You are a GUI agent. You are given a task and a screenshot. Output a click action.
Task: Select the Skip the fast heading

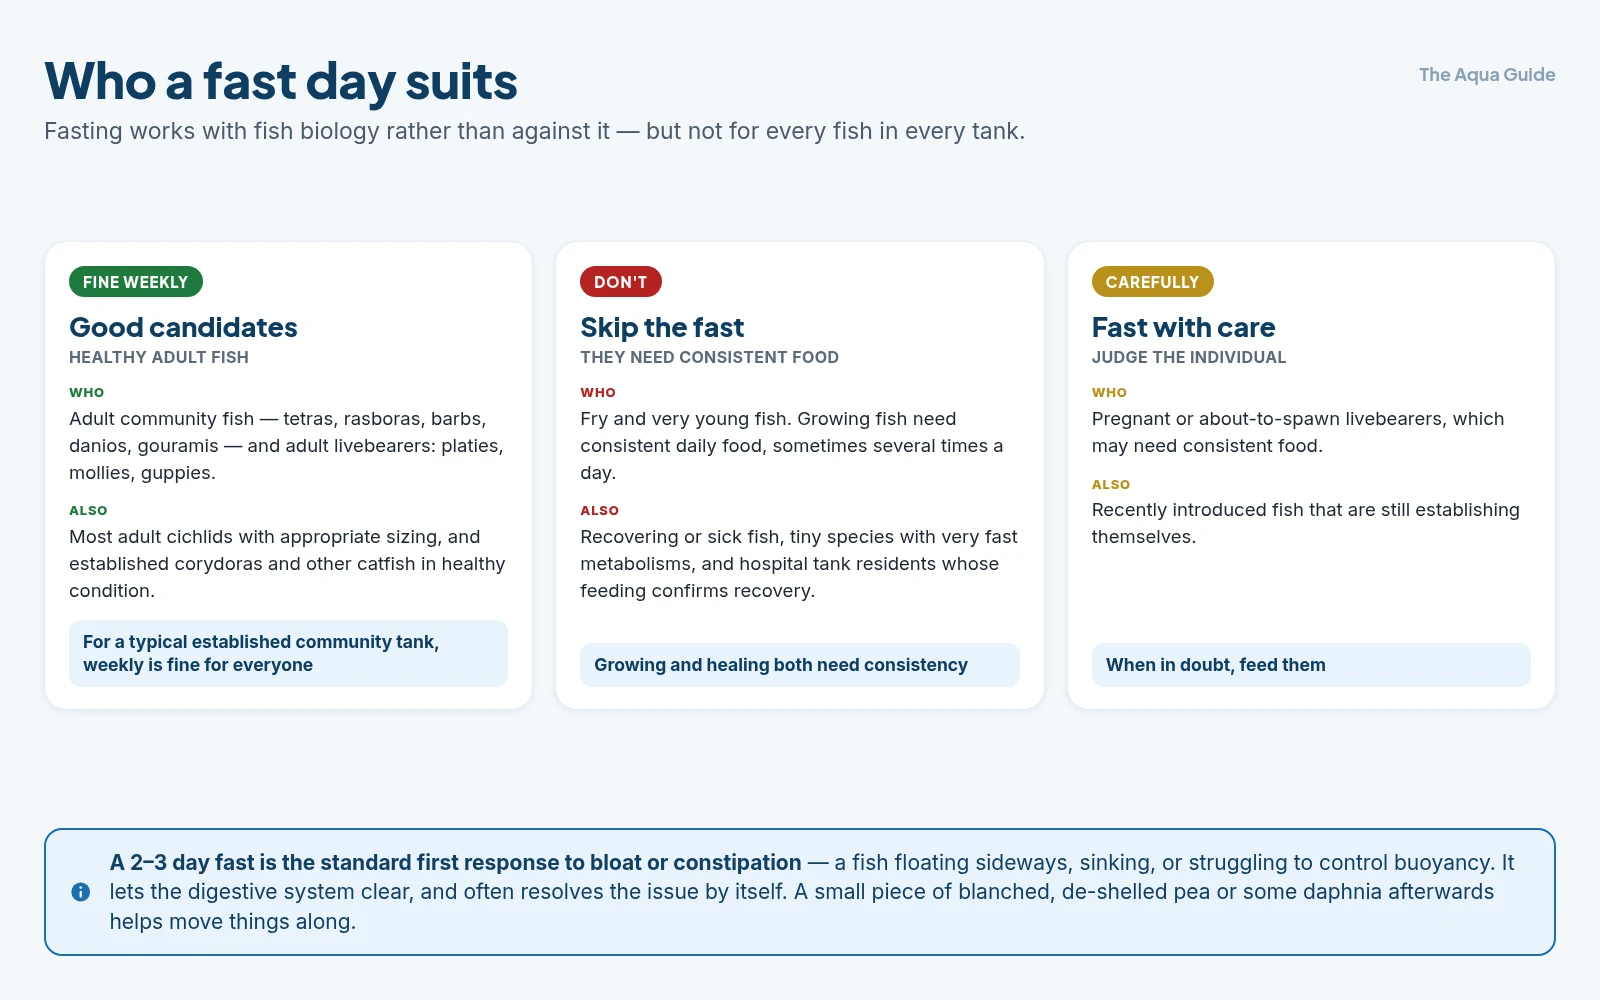662,327
